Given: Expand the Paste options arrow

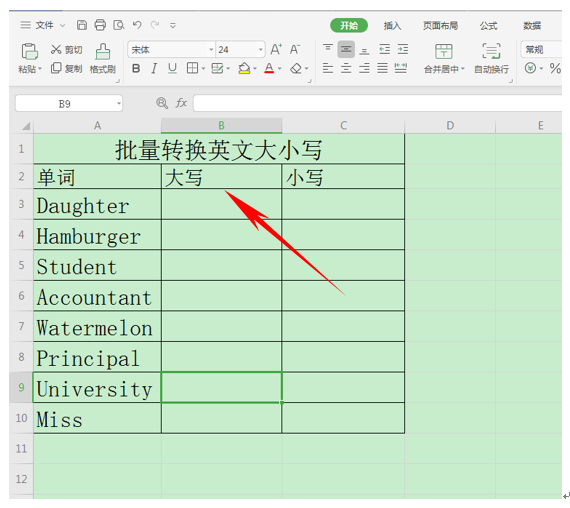Looking at the screenshot, I should click(x=40, y=68).
